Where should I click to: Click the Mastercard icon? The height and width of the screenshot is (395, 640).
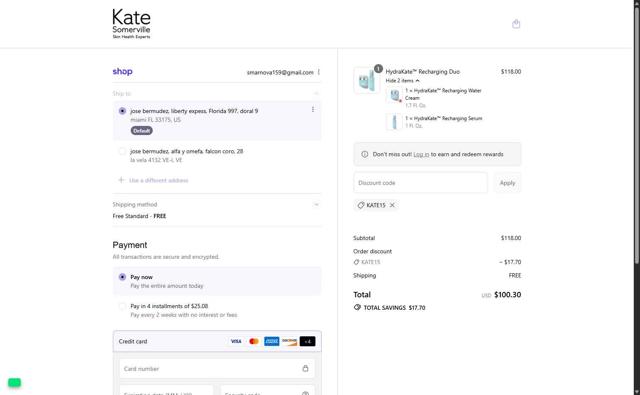[x=254, y=341]
